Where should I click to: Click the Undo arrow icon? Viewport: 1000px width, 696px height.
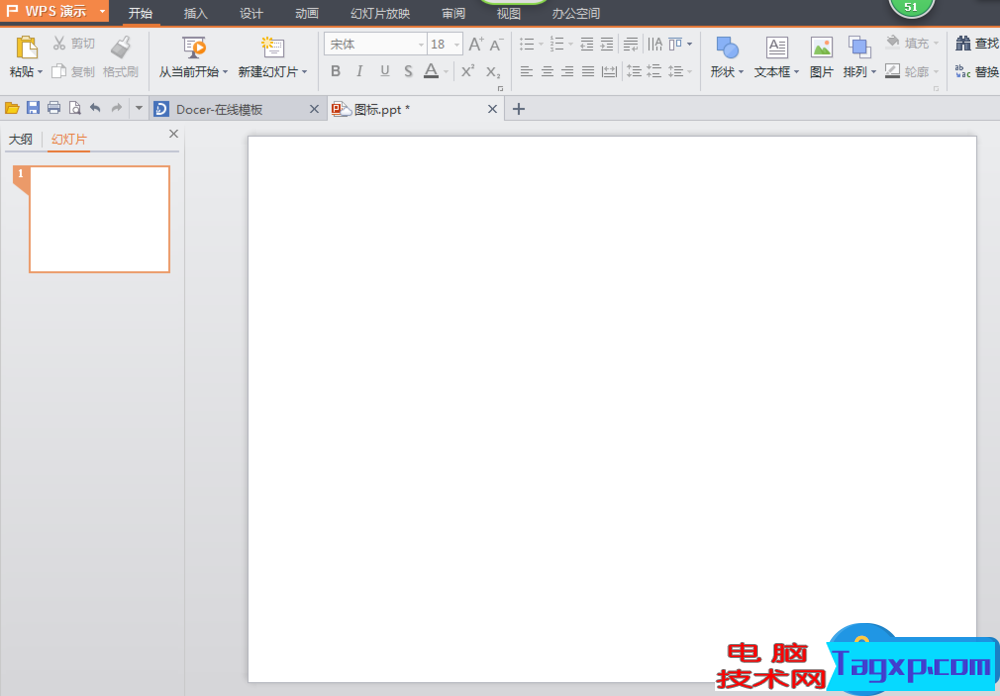tap(95, 108)
